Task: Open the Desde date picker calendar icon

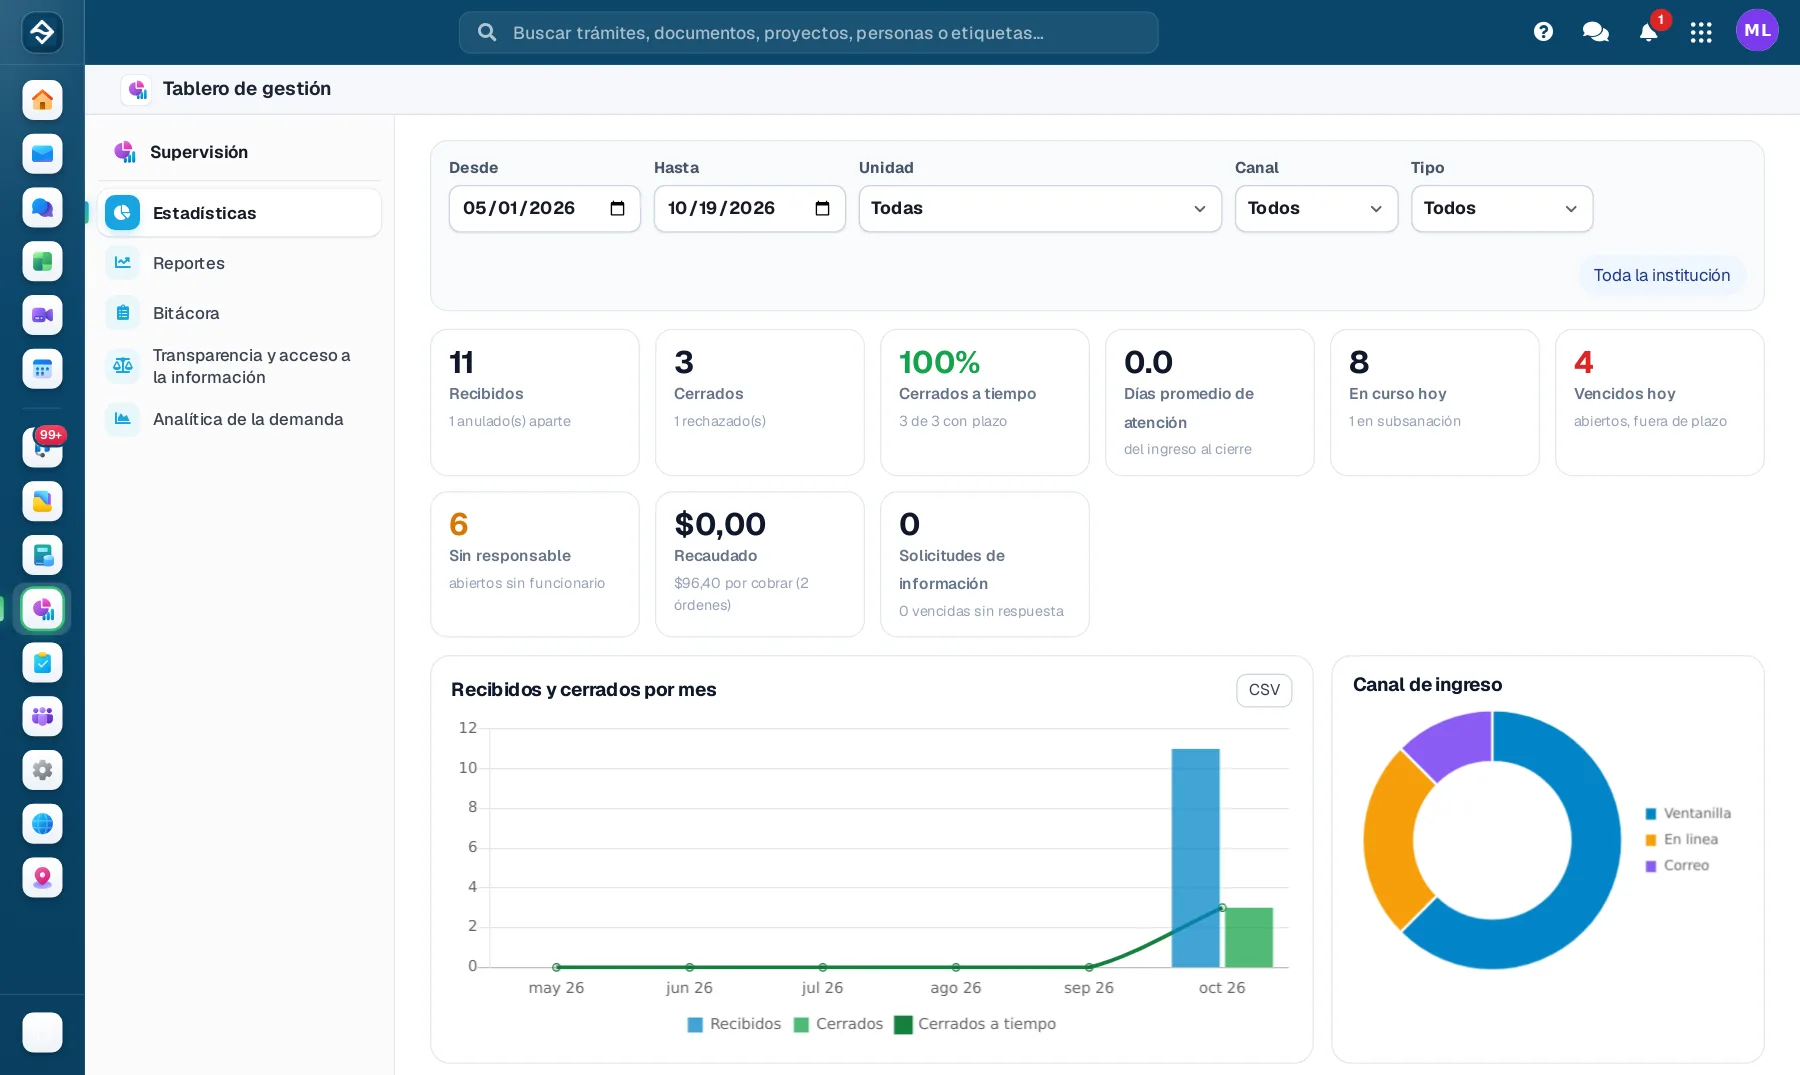Action: coord(617,208)
